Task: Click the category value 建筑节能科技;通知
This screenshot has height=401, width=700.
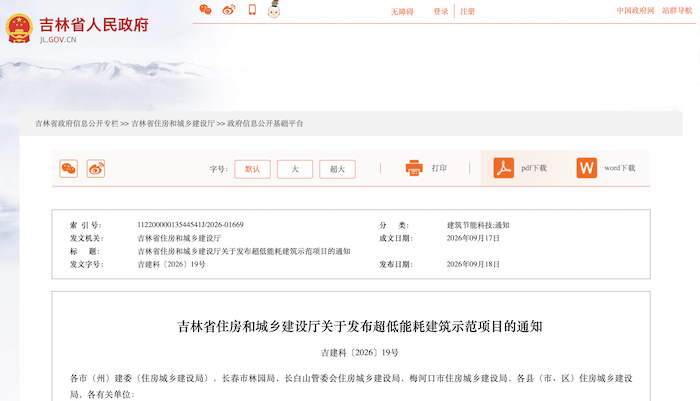Action: point(478,225)
